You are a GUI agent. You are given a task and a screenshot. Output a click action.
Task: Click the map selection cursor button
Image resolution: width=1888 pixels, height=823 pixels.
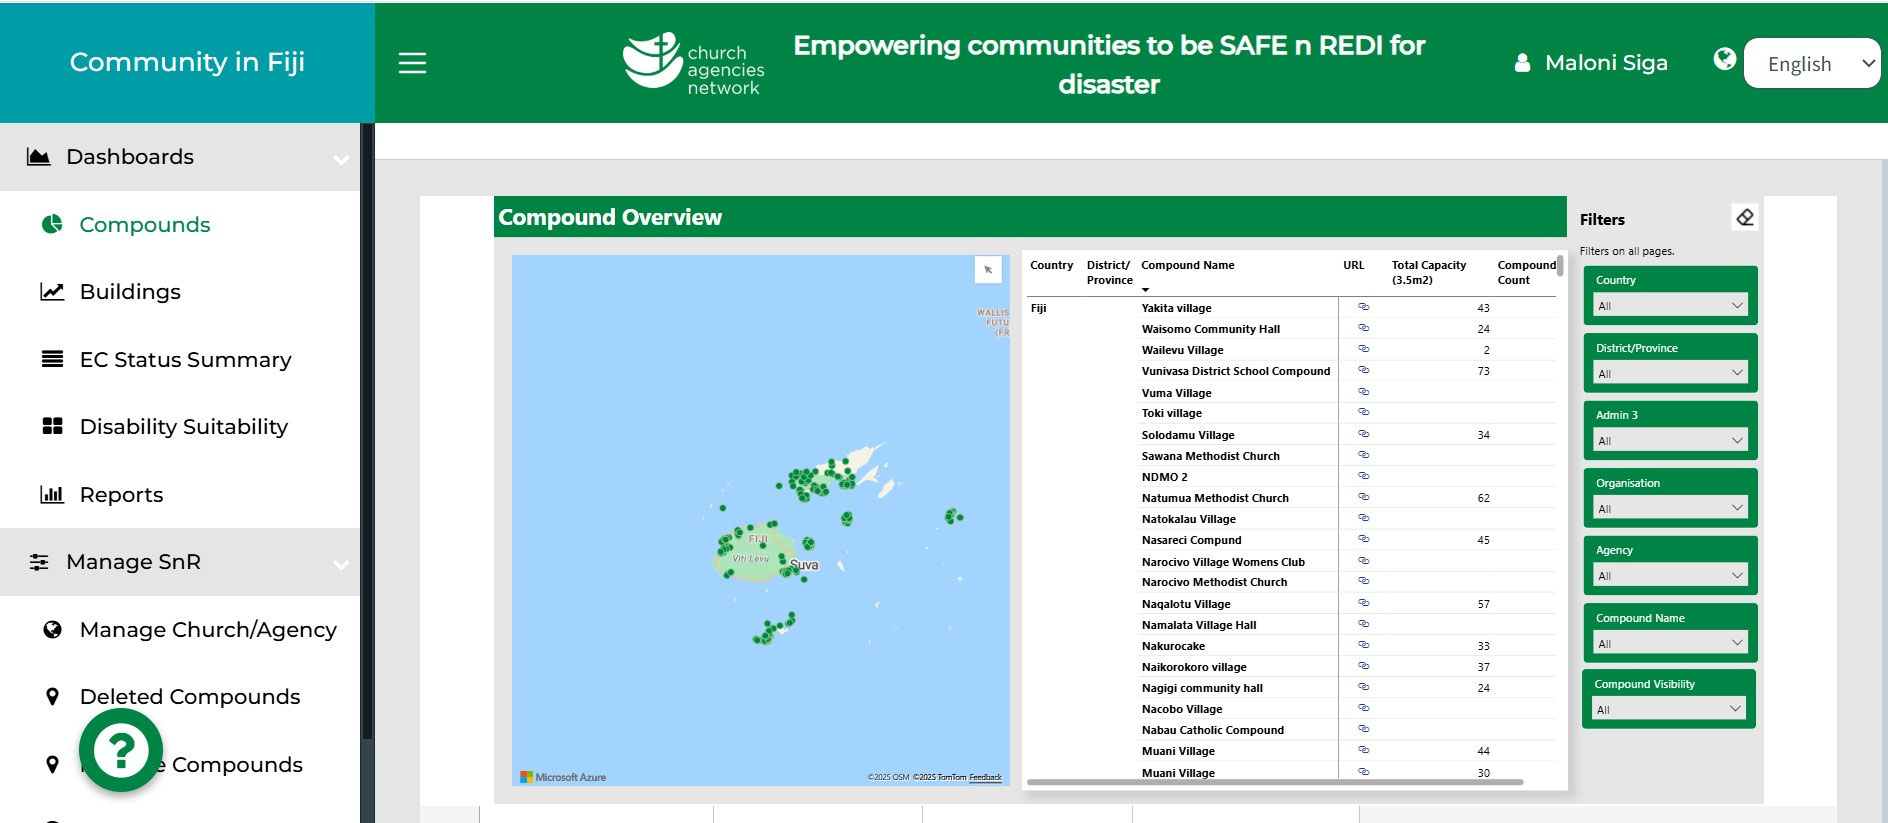point(988,269)
